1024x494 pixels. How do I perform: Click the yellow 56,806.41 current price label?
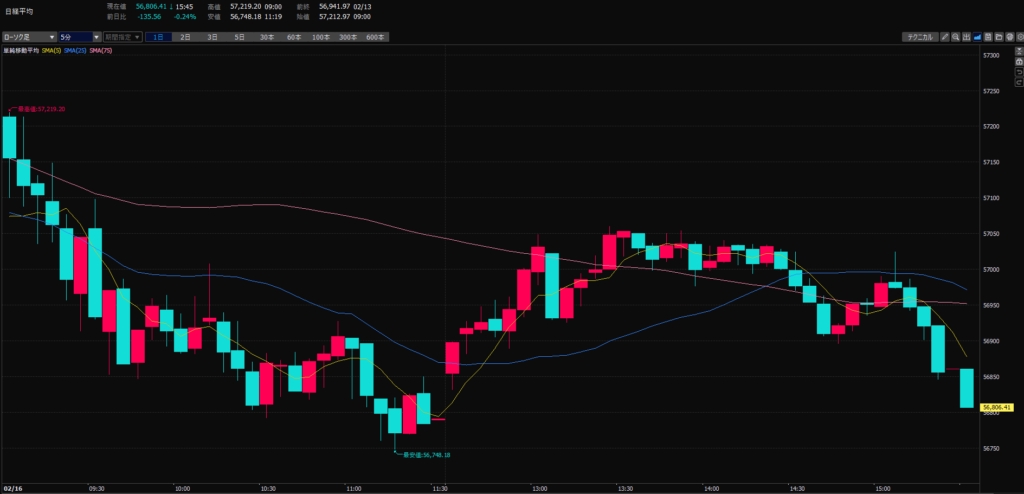tap(998, 407)
